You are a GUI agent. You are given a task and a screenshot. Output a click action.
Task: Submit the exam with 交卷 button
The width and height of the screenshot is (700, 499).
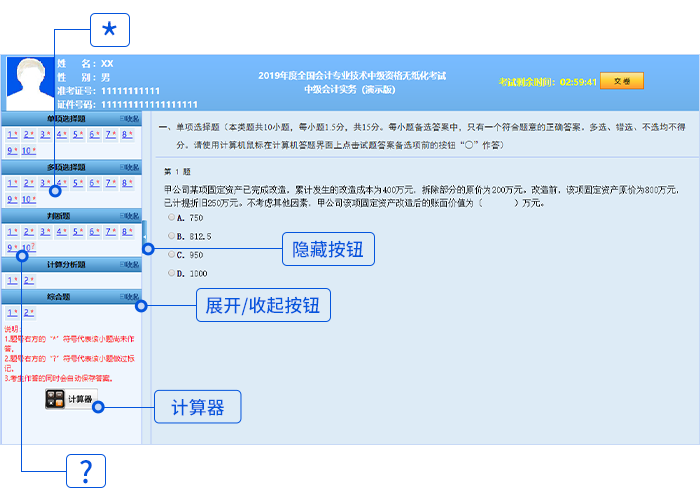tap(622, 82)
